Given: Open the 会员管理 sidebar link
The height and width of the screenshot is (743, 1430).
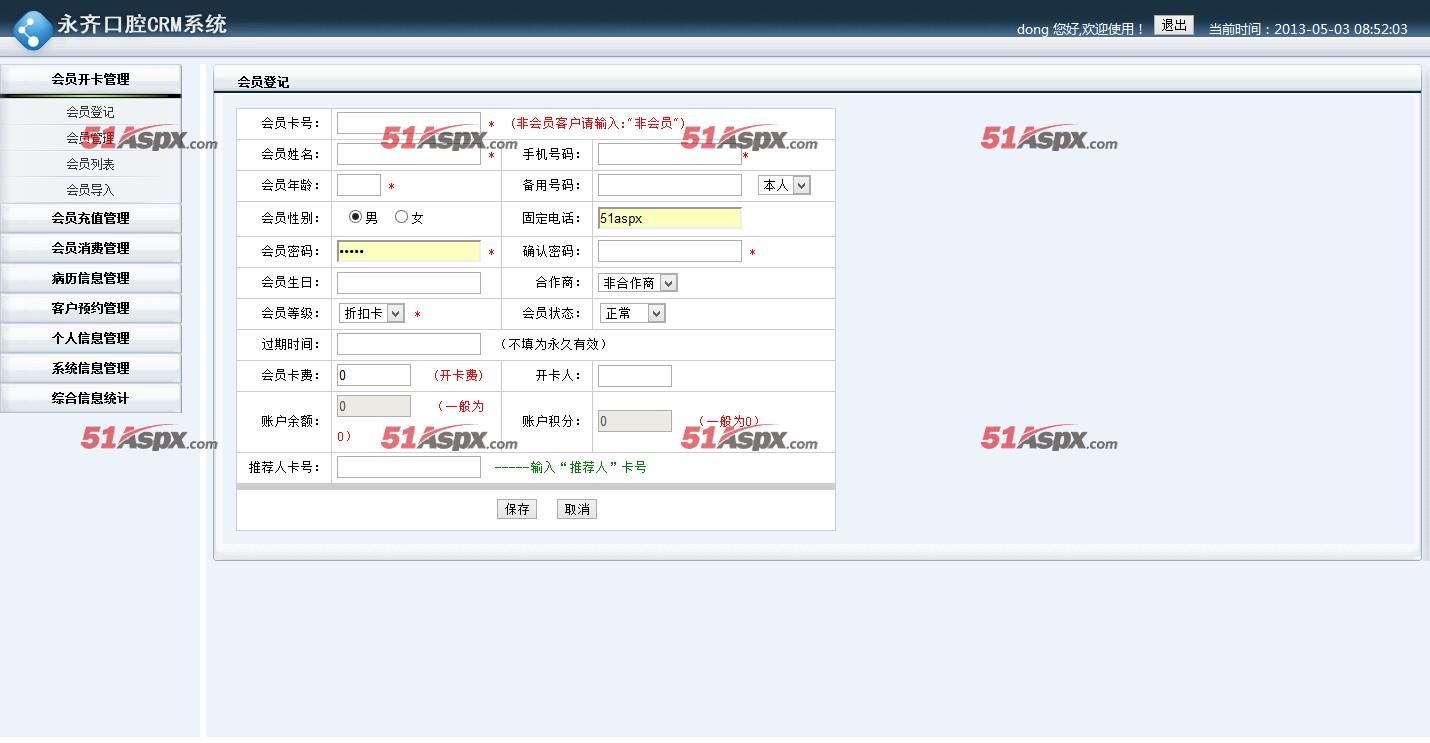Looking at the screenshot, I should pyautogui.click(x=91, y=138).
